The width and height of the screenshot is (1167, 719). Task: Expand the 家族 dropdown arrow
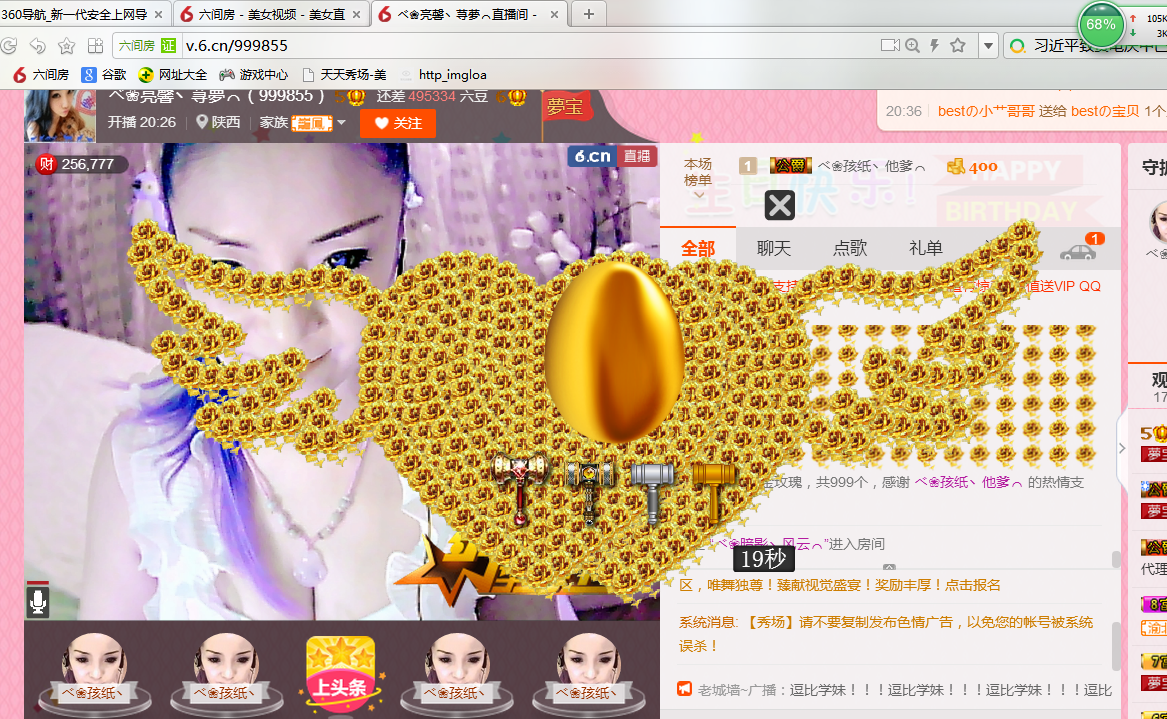pyautogui.click(x=342, y=122)
